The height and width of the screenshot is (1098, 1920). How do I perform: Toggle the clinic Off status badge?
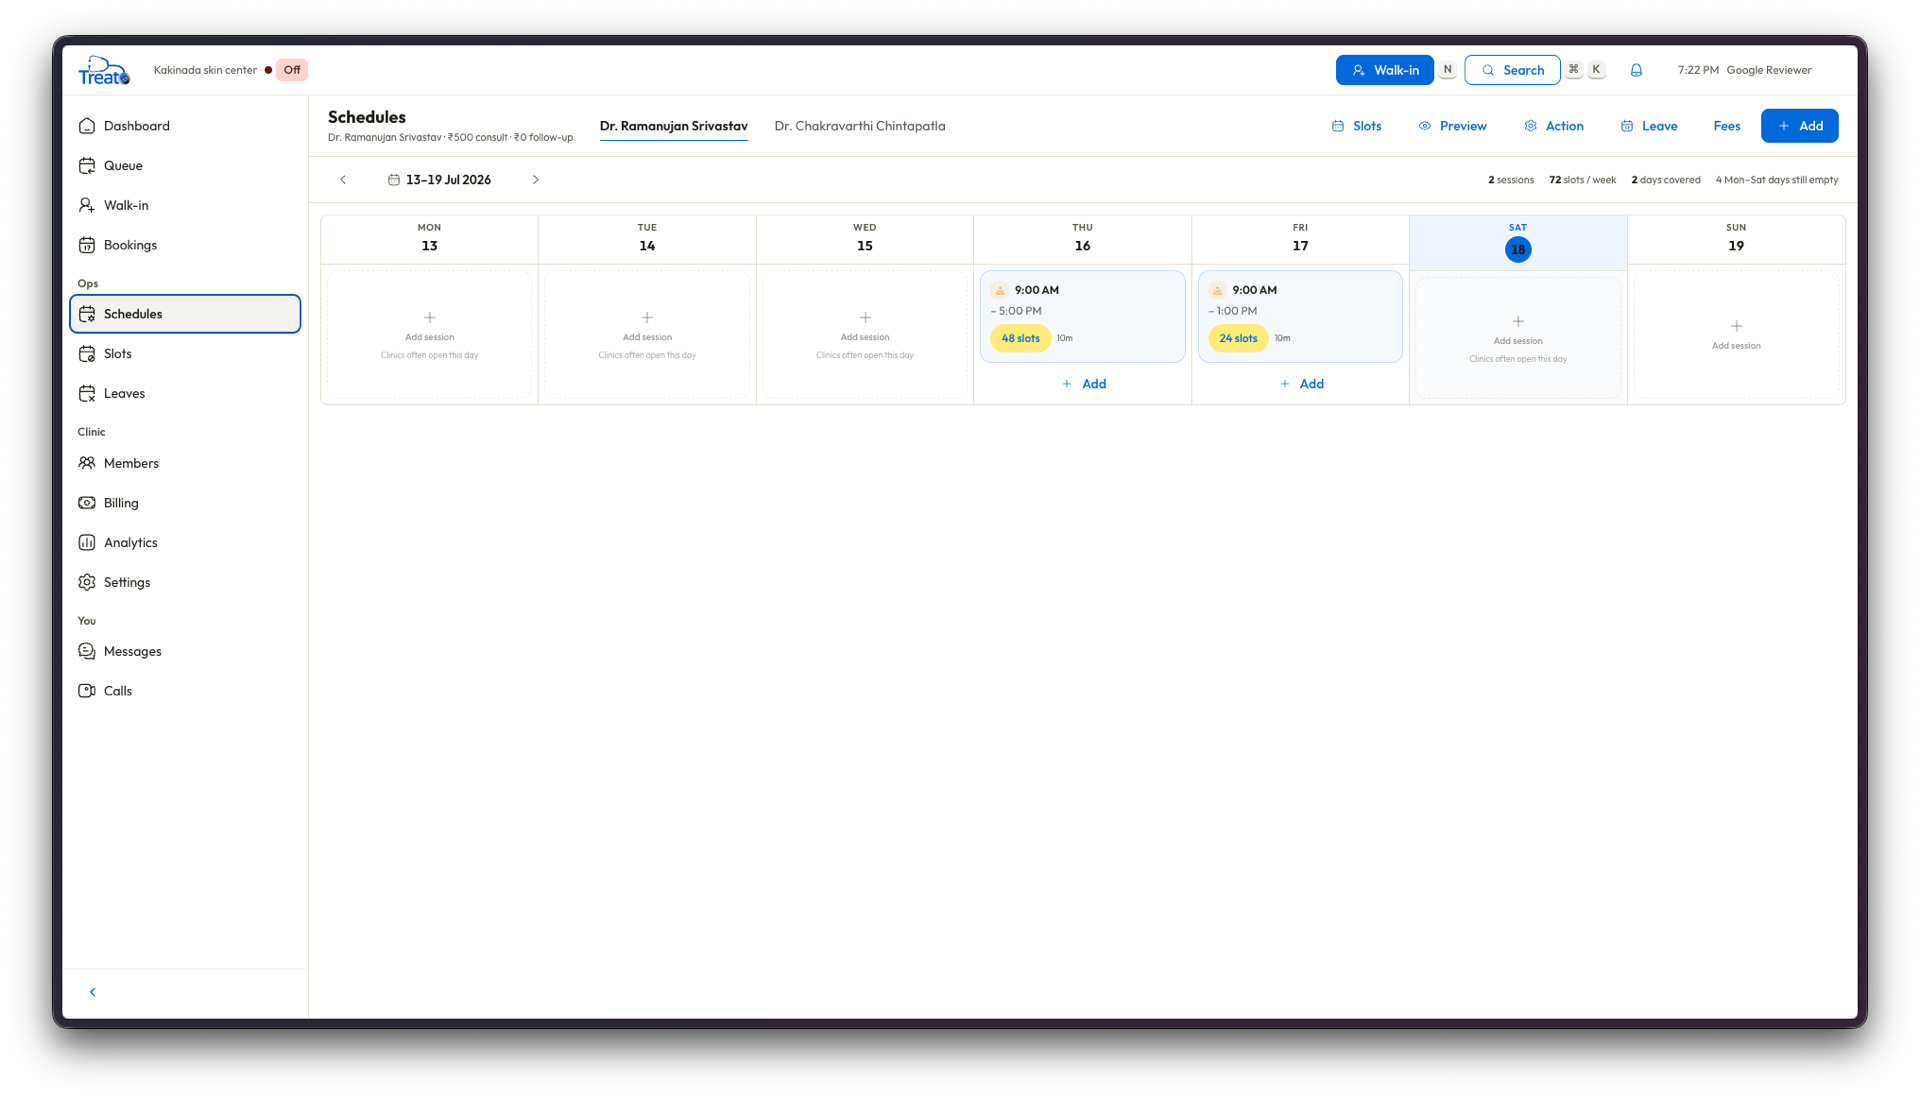click(x=292, y=70)
